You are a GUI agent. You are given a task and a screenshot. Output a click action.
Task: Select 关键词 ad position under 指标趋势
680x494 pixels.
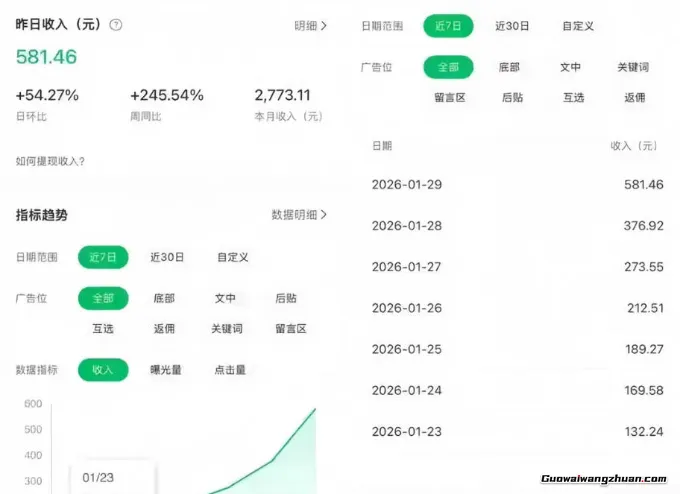click(x=227, y=329)
